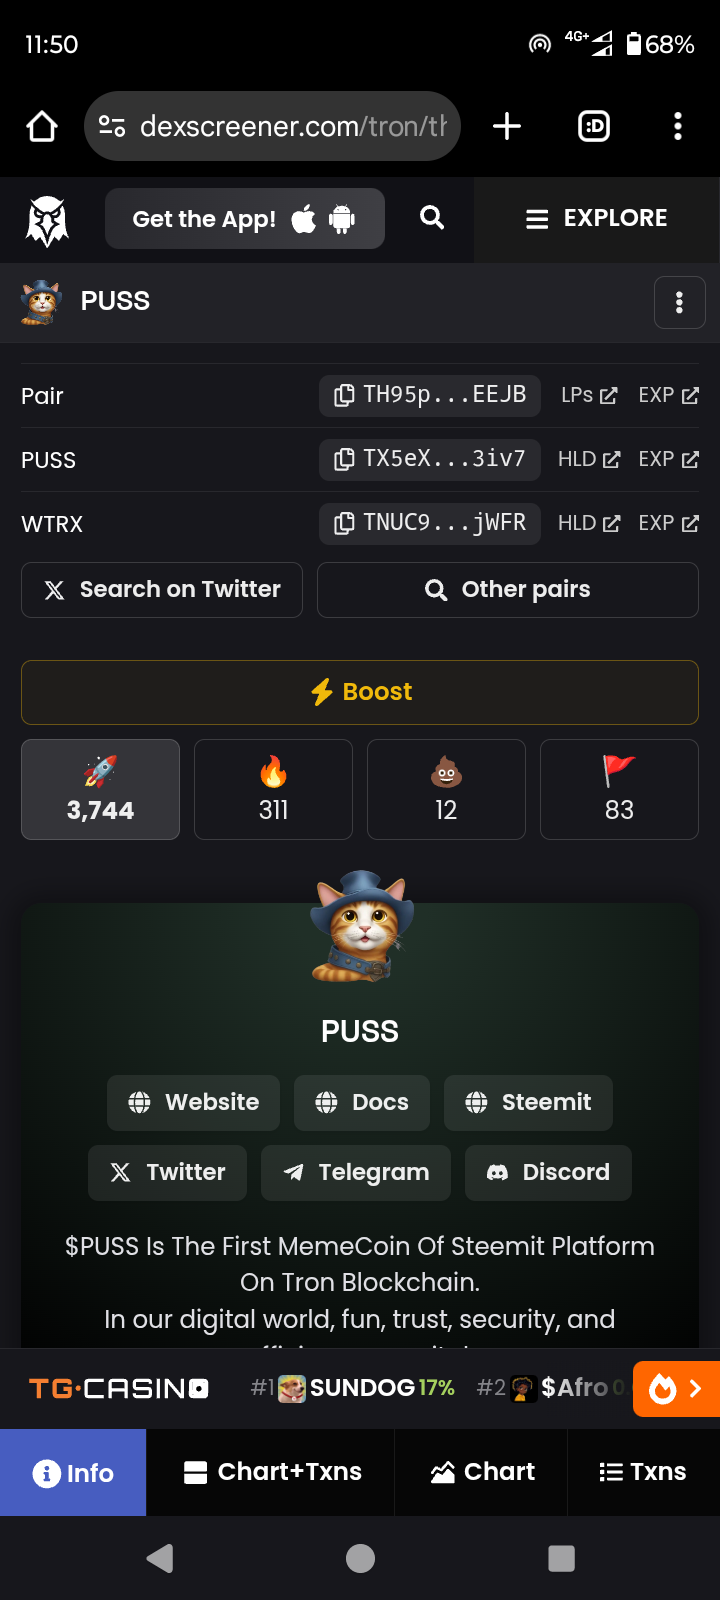720x1600 pixels.
Task: Copy the Pair address TH95p...EEJB
Action: (430, 395)
